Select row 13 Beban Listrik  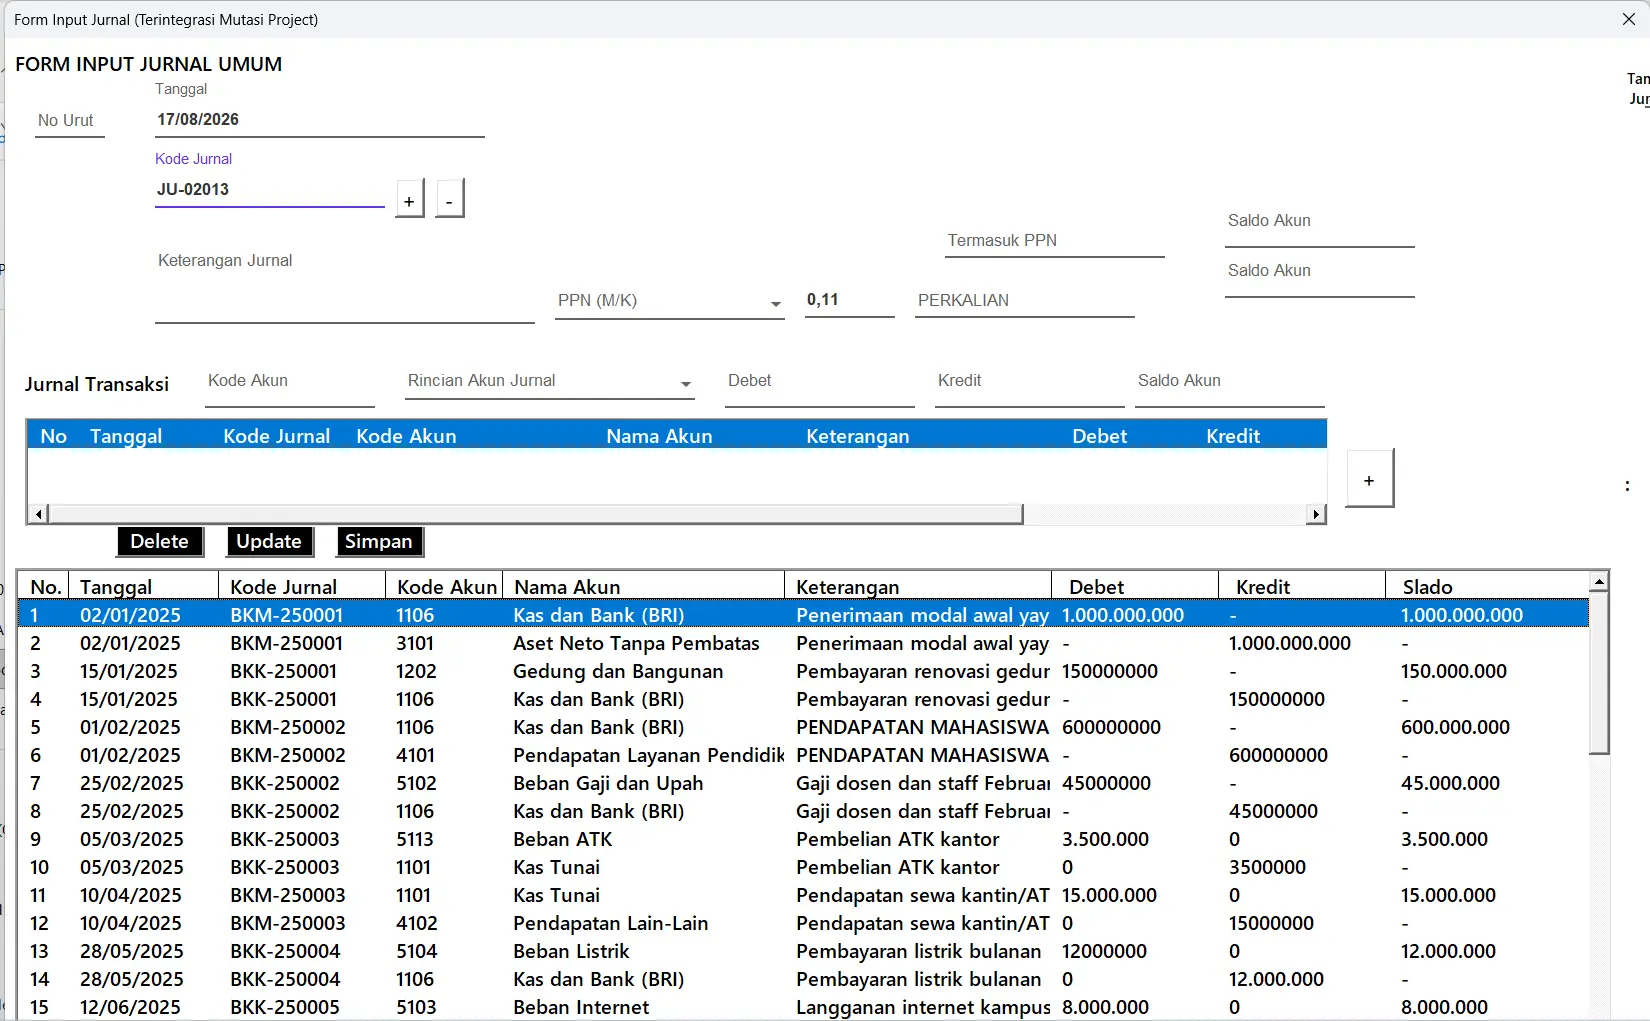tap(803, 951)
